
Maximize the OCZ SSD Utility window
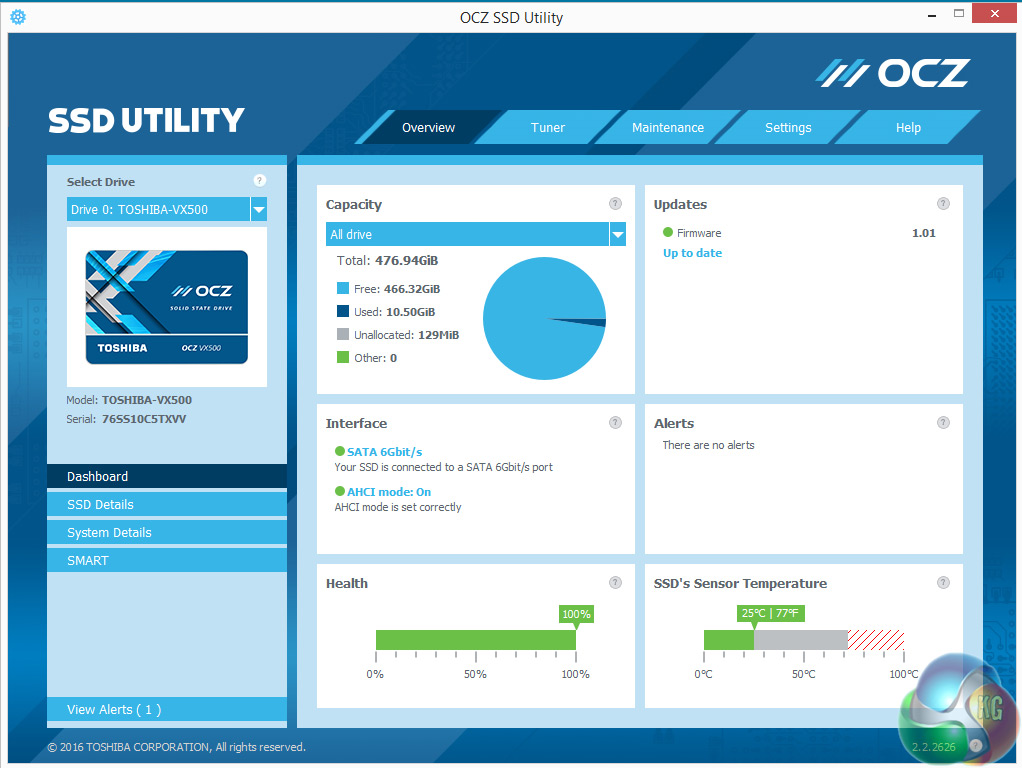click(959, 13)
